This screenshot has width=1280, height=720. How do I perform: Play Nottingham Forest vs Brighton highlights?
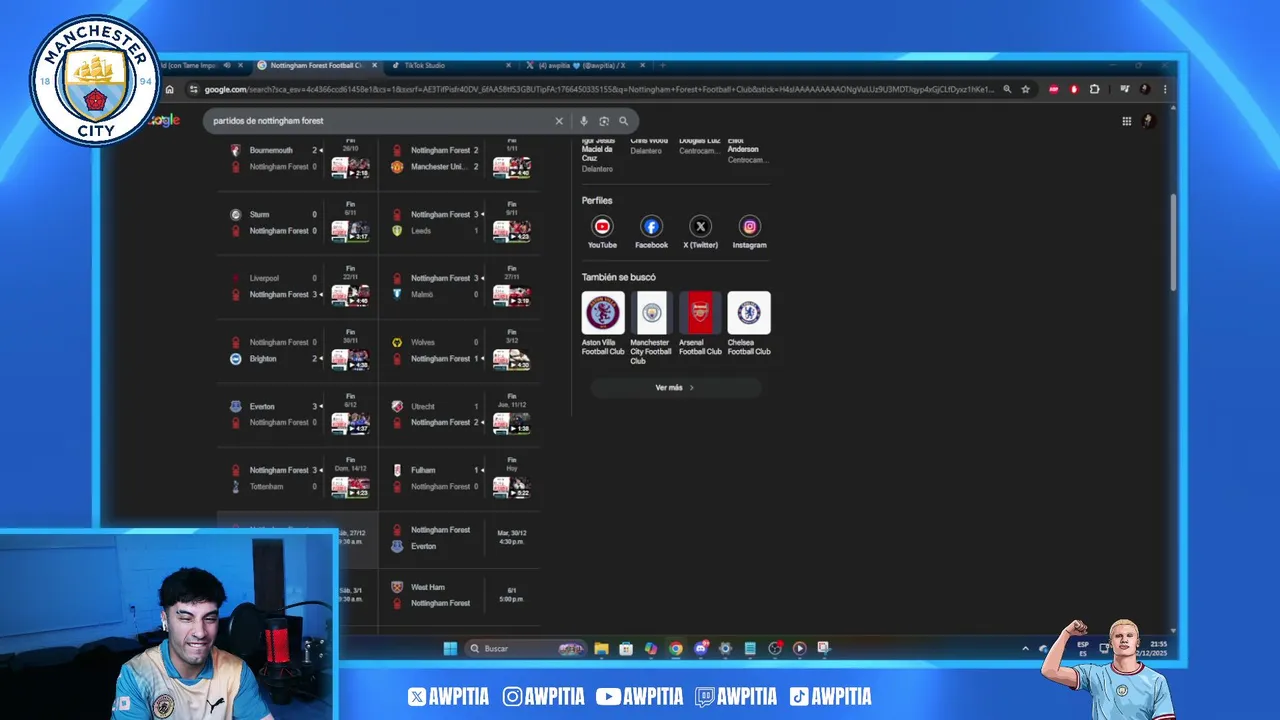coord(351,359)
